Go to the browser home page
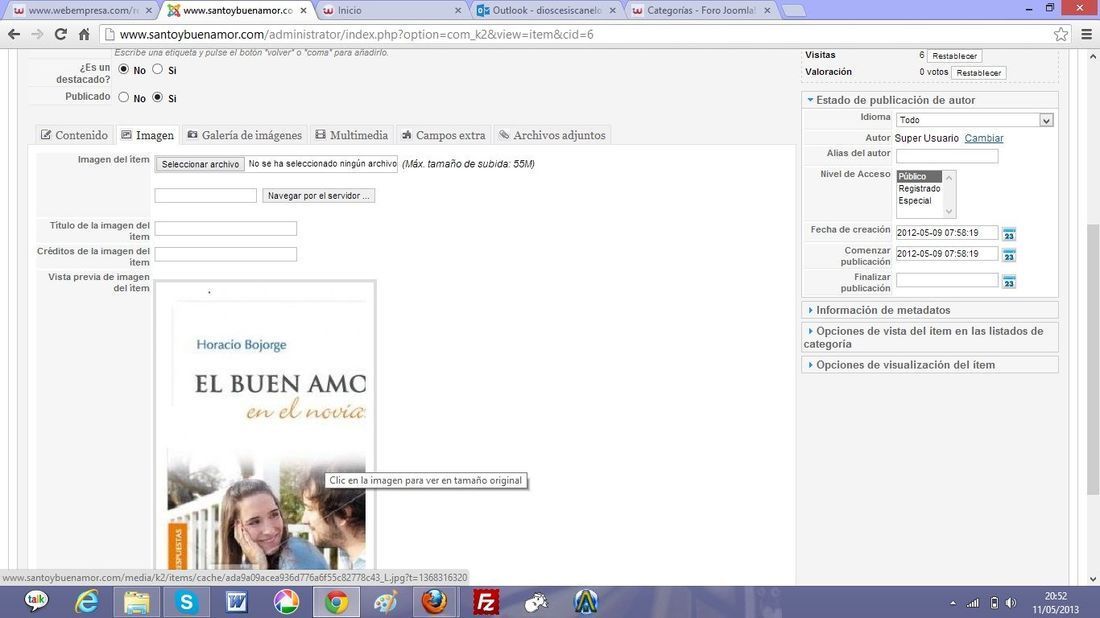 pyautogui.click(x=84, y=34)
